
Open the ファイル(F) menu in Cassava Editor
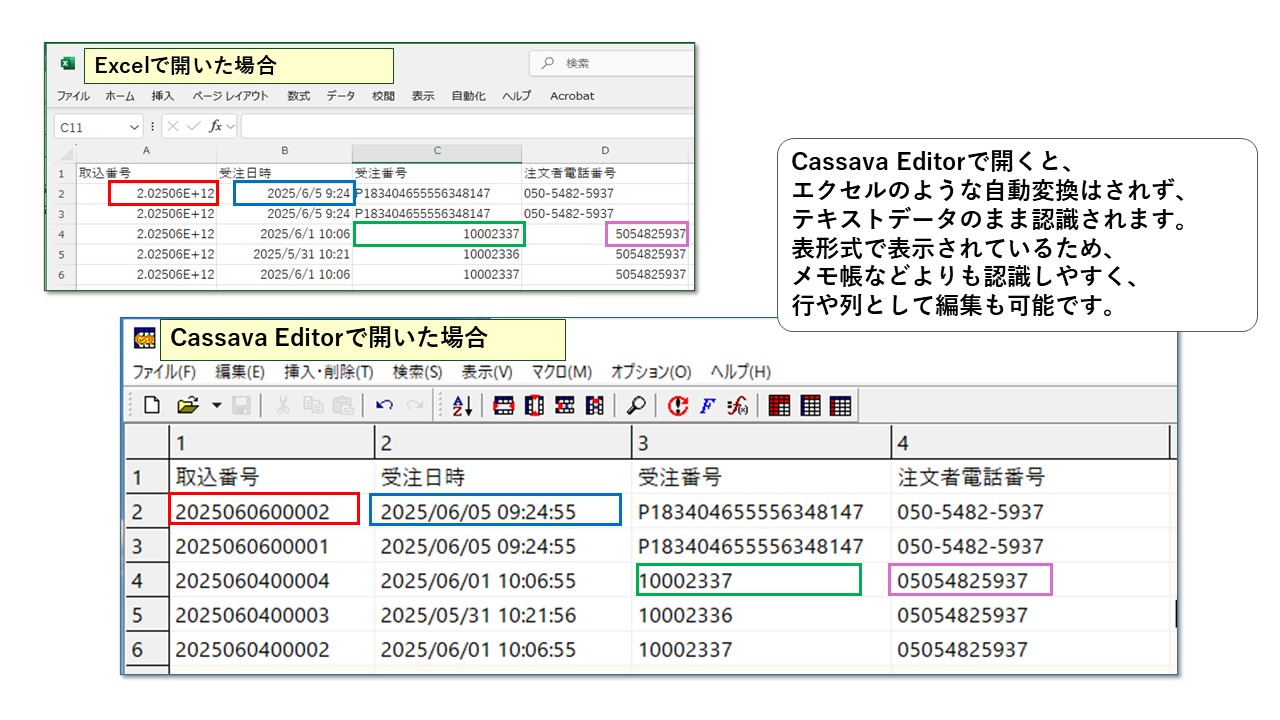(x=164, y=372)
